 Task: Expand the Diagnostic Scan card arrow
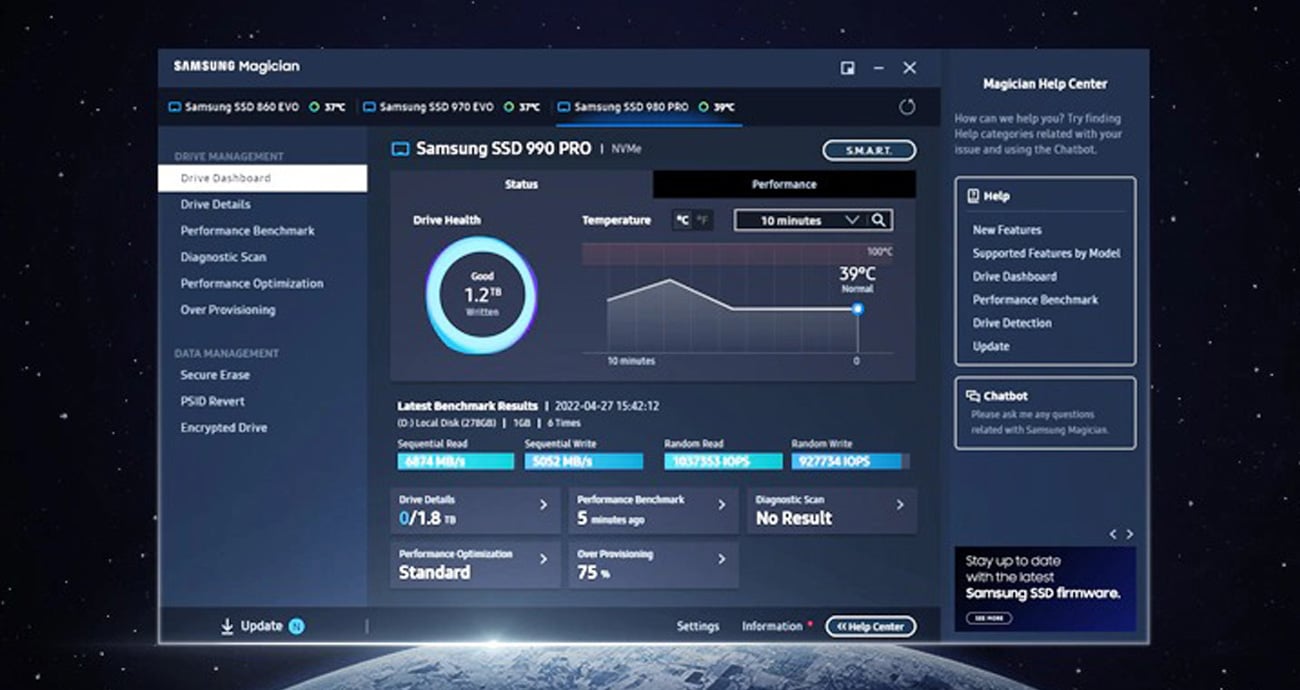[x=900, y=505]
